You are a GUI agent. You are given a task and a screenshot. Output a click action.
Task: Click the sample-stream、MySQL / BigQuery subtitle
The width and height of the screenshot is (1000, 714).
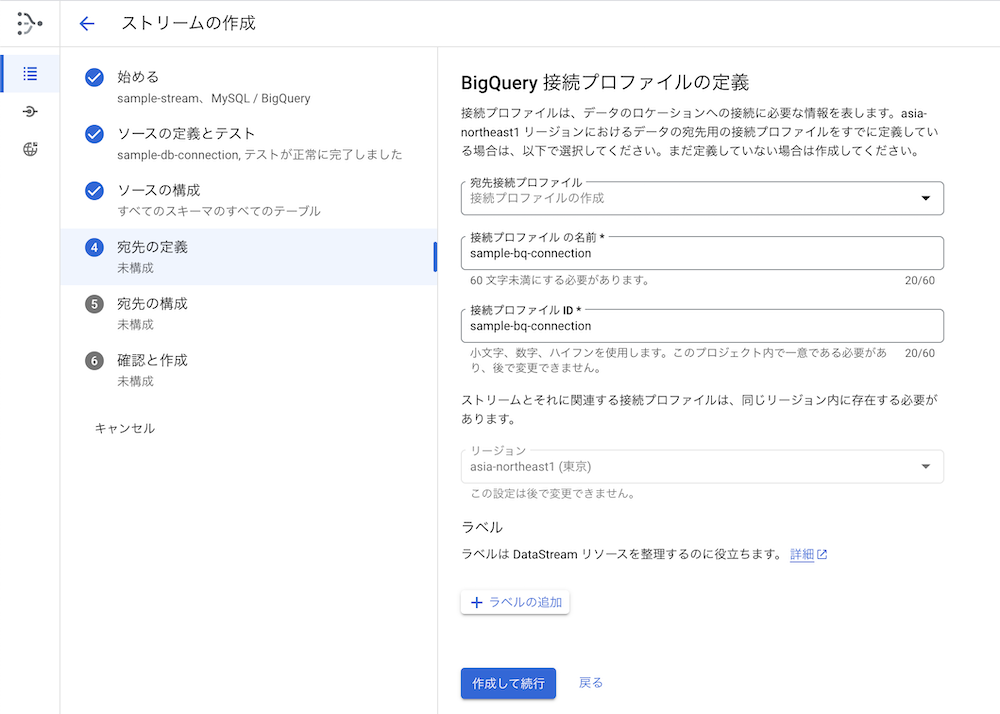214,99
